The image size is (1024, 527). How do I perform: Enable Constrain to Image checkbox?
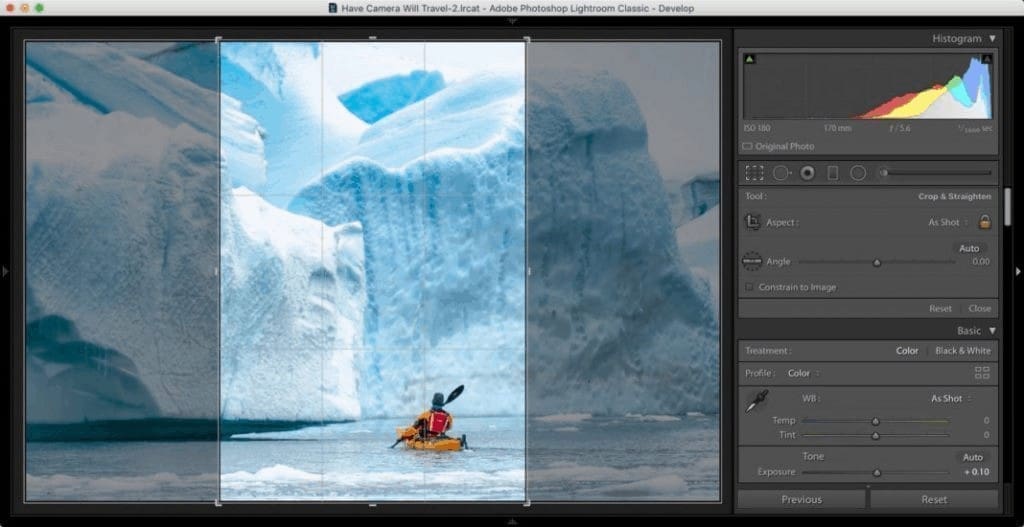[x=749, y=287]
